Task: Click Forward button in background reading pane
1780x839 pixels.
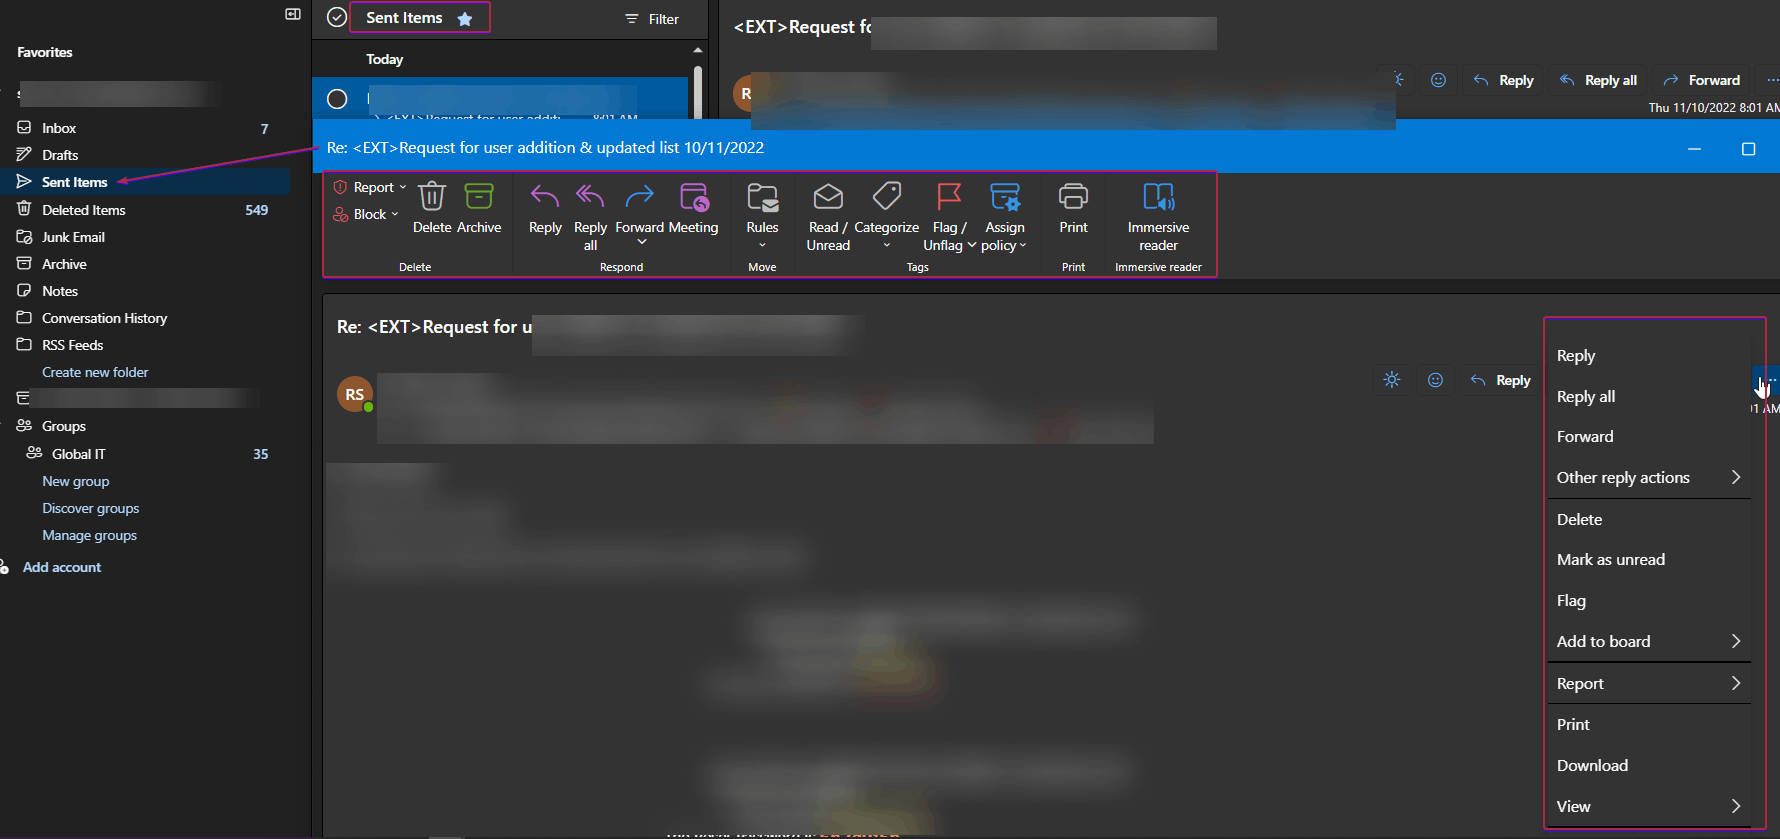Action: [1701, 80]
